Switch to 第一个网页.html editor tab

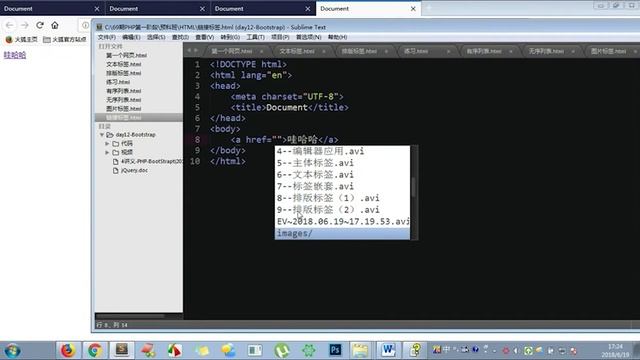(x=231, y=51)
